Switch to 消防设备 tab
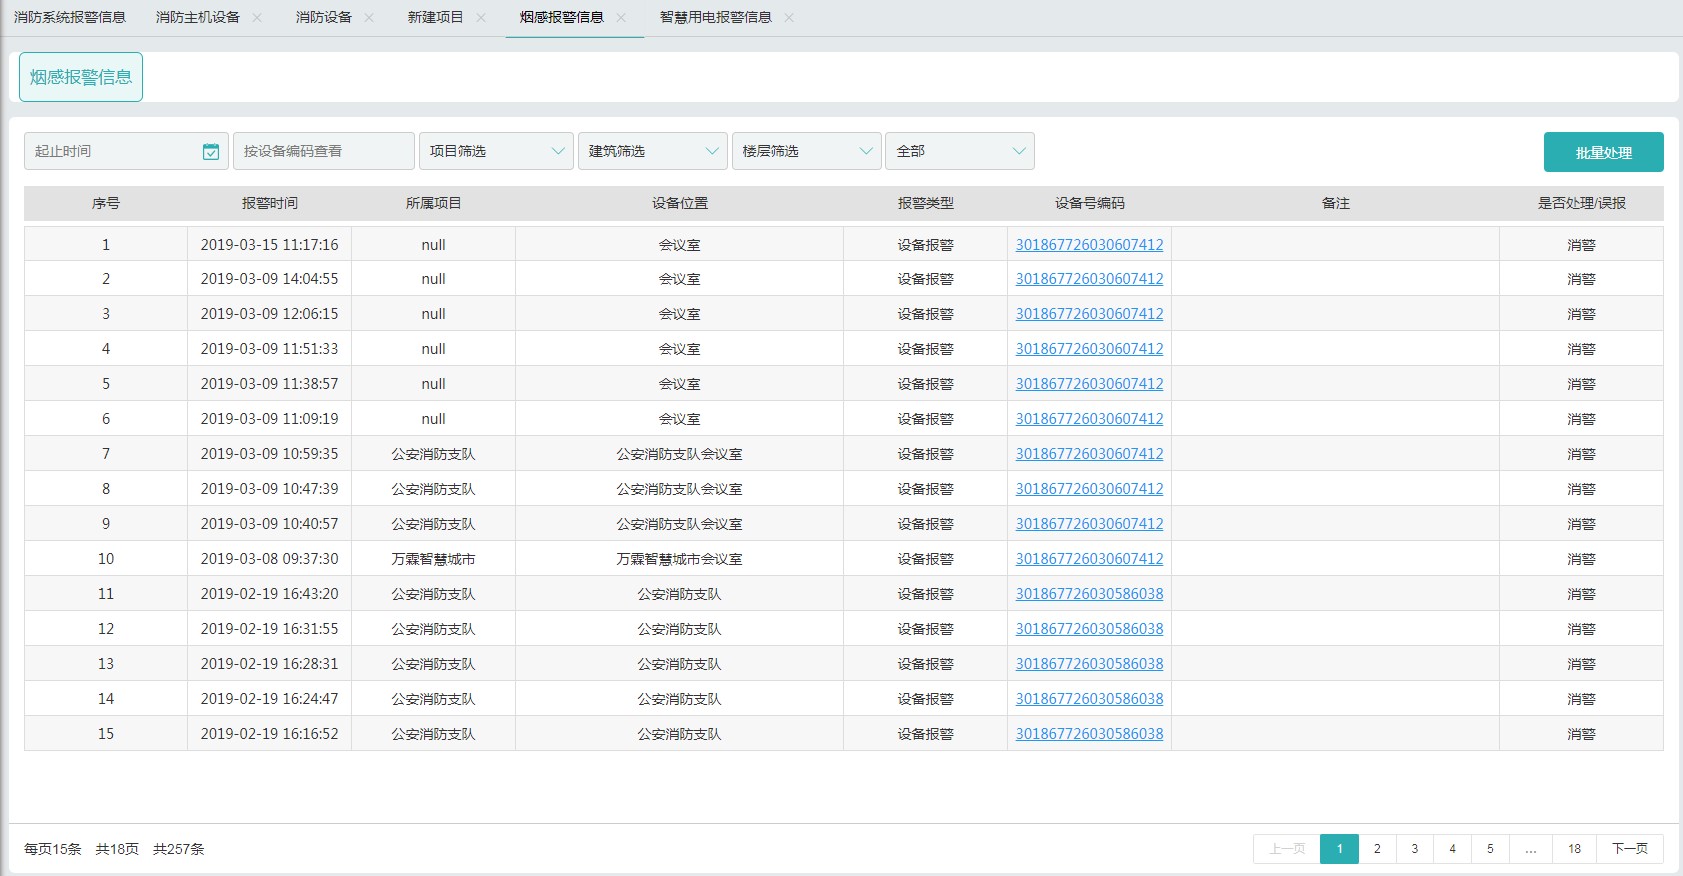The width and height of the screenshot is (1683, 876). pyautogui.click(x=324, y=17)
